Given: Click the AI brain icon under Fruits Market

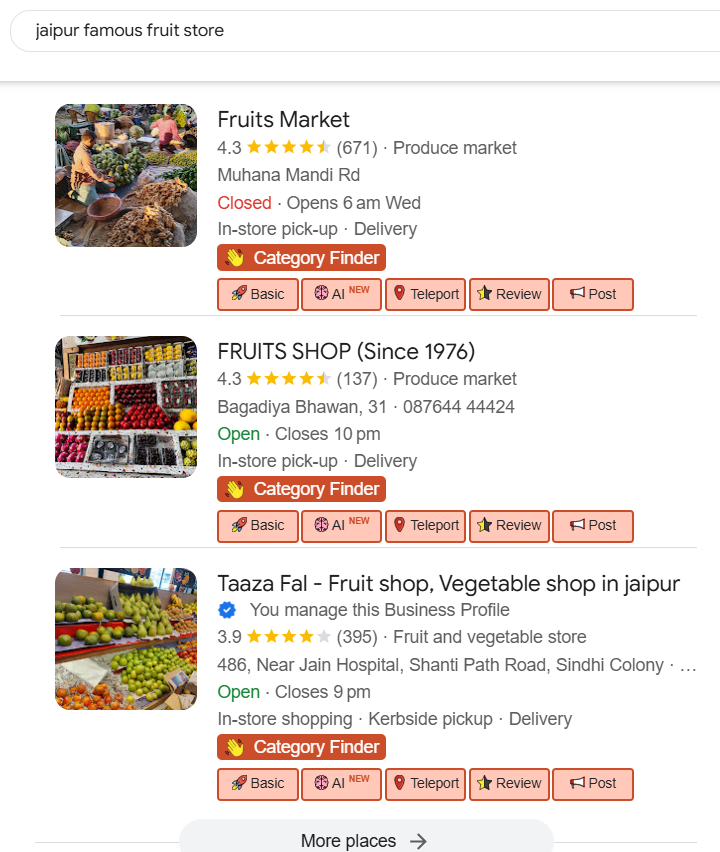Looking at the screenshot, I should [x=322, y=294].
